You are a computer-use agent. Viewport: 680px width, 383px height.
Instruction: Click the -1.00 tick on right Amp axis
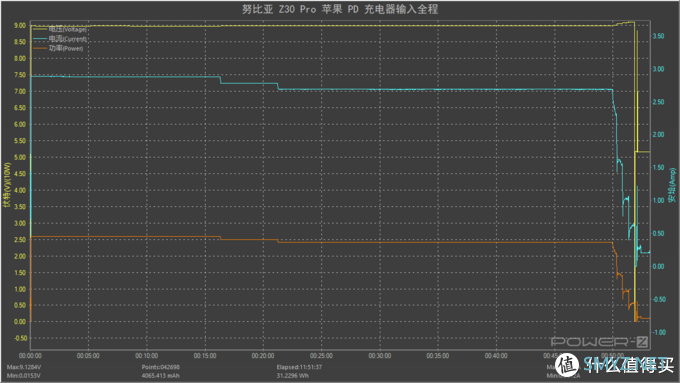click(659, 333)
